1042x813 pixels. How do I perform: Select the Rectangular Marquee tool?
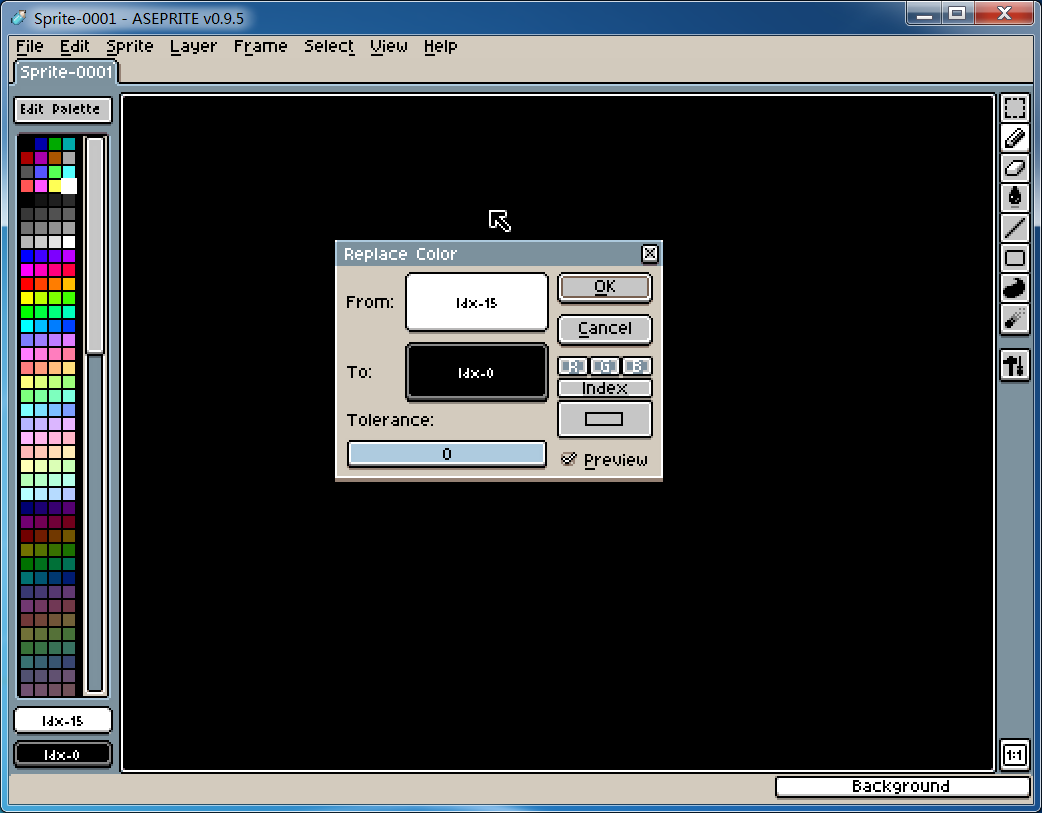pos(1014,109)
